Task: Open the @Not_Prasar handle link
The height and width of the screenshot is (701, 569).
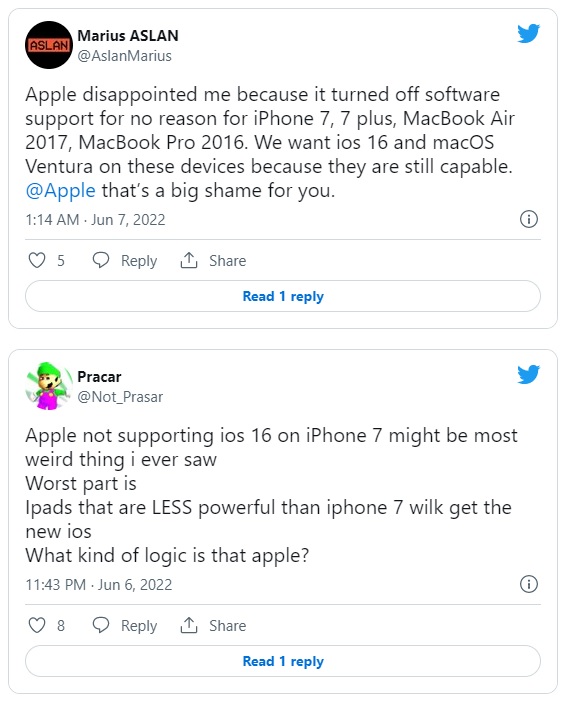Action: (x=120, y=397)
